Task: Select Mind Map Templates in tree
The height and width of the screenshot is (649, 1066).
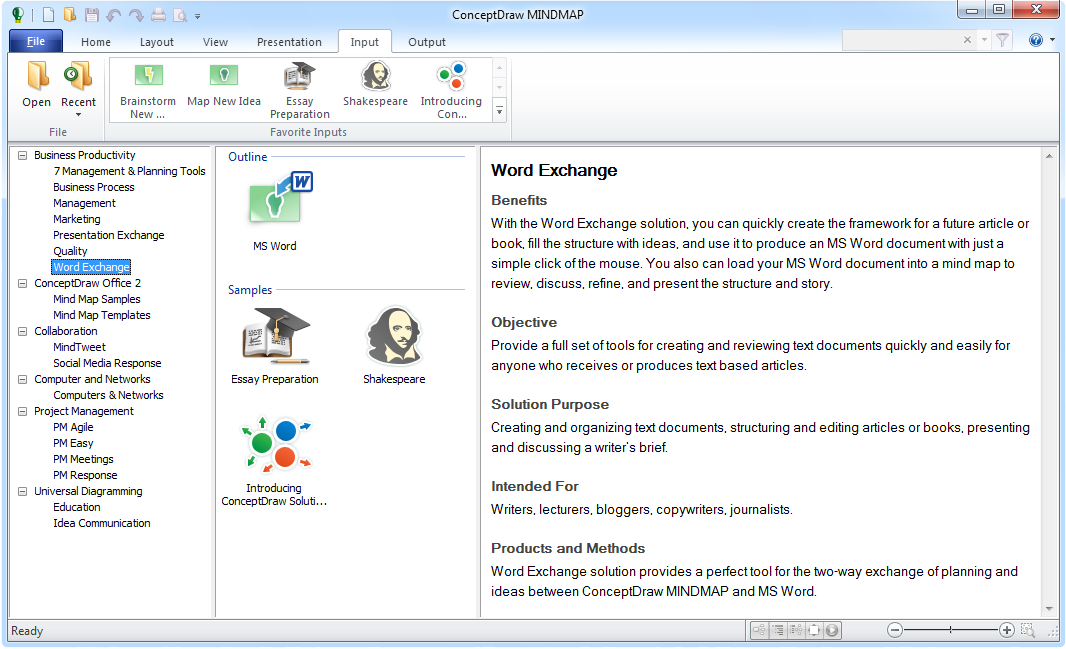Action: (x=102, y=315)
